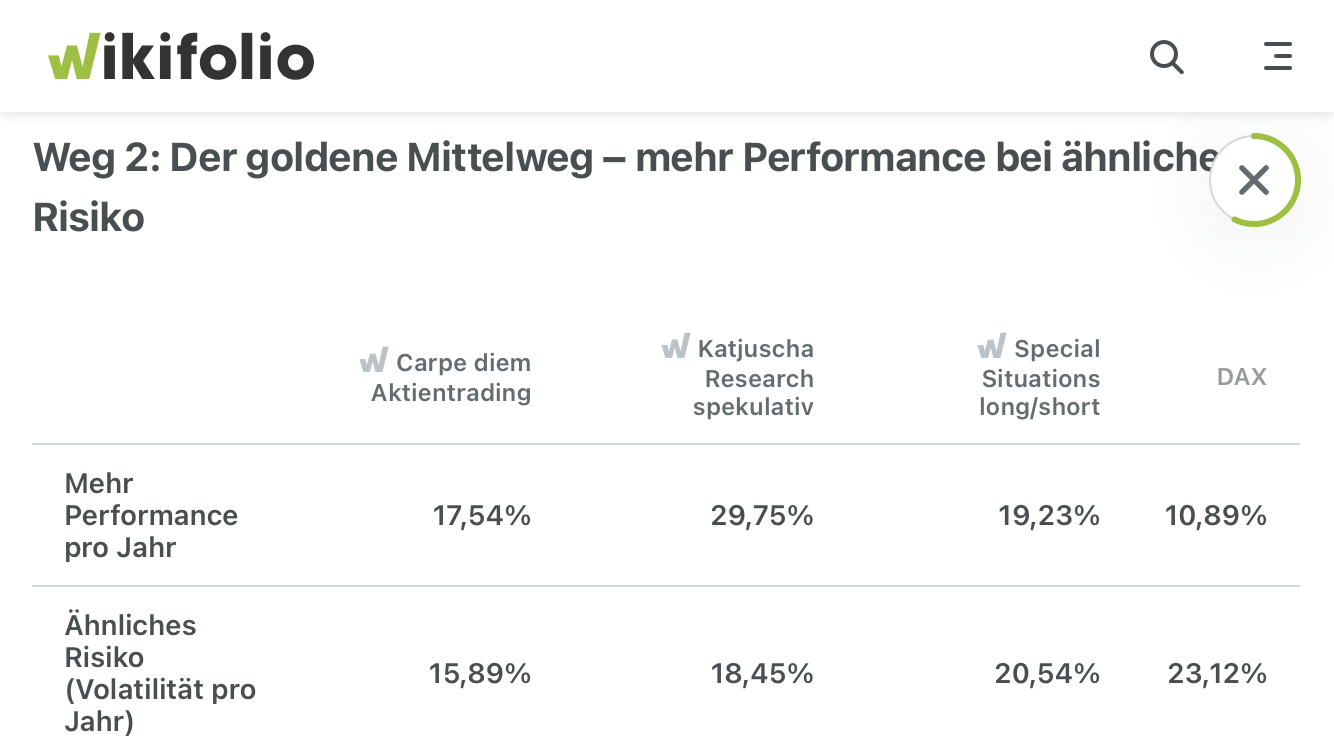Open the hamburger navigation menu icon
Image resolution: width=1334 pixels, height=750 pixels.
coord(1278,57)
